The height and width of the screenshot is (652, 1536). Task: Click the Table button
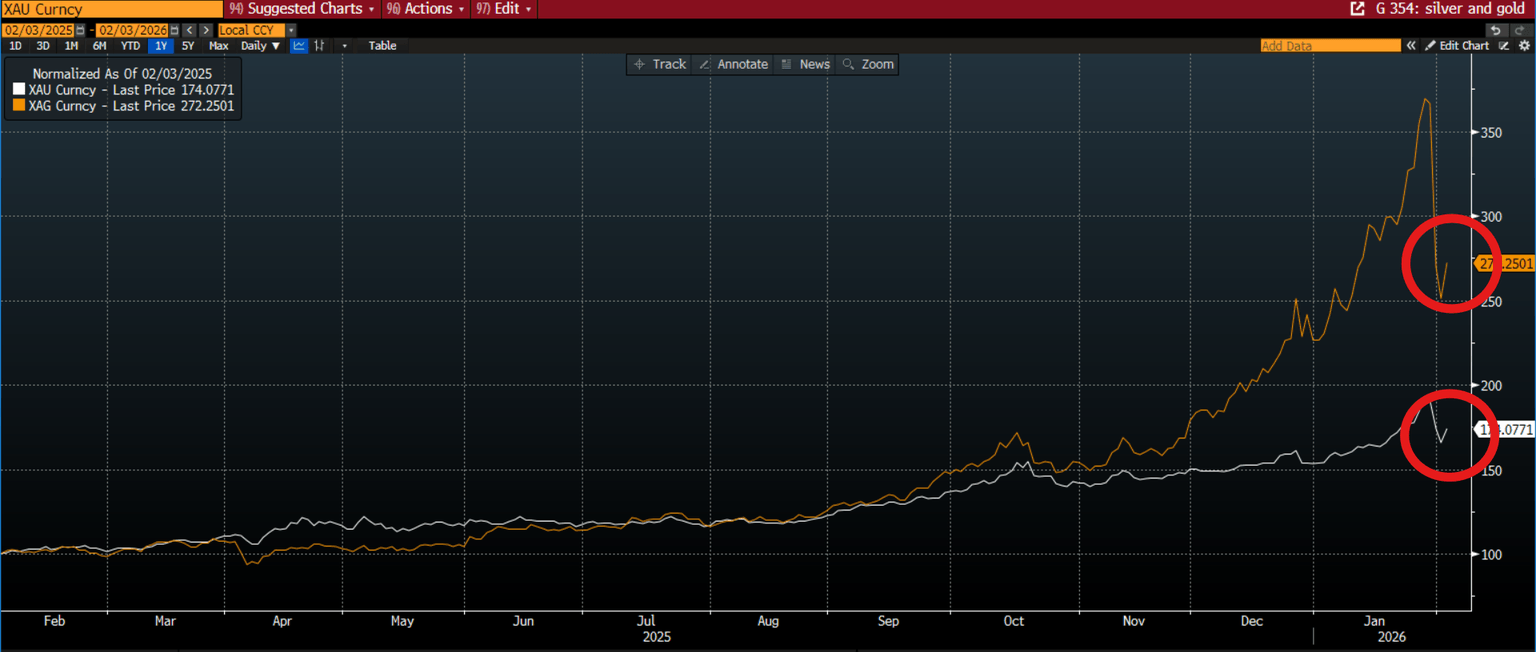pos(381,45)
